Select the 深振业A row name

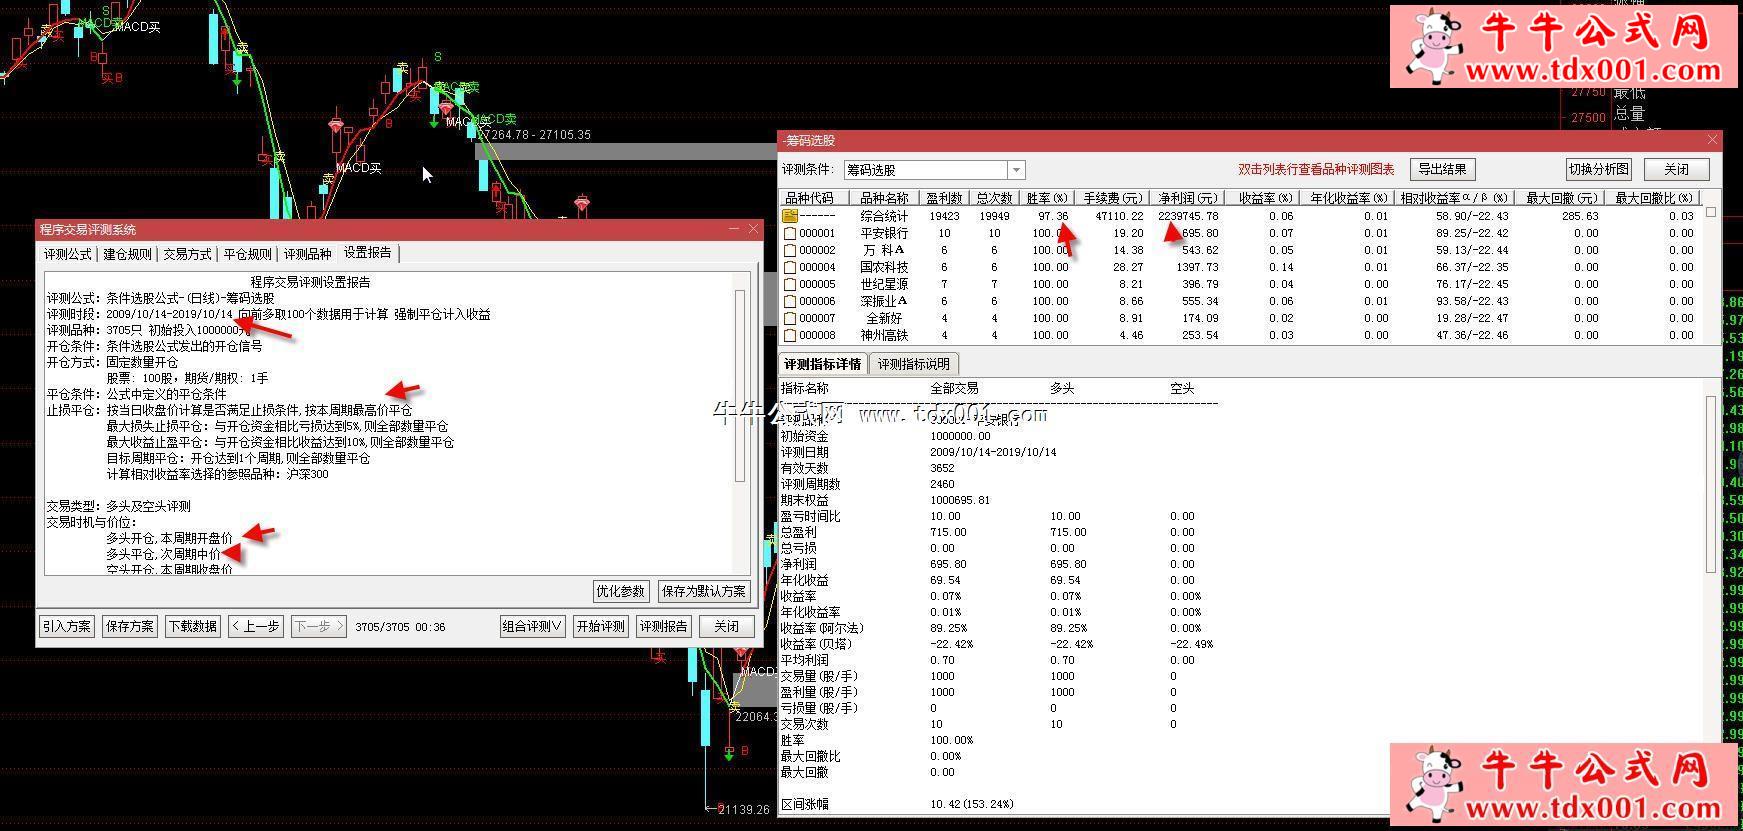point(884,301)
